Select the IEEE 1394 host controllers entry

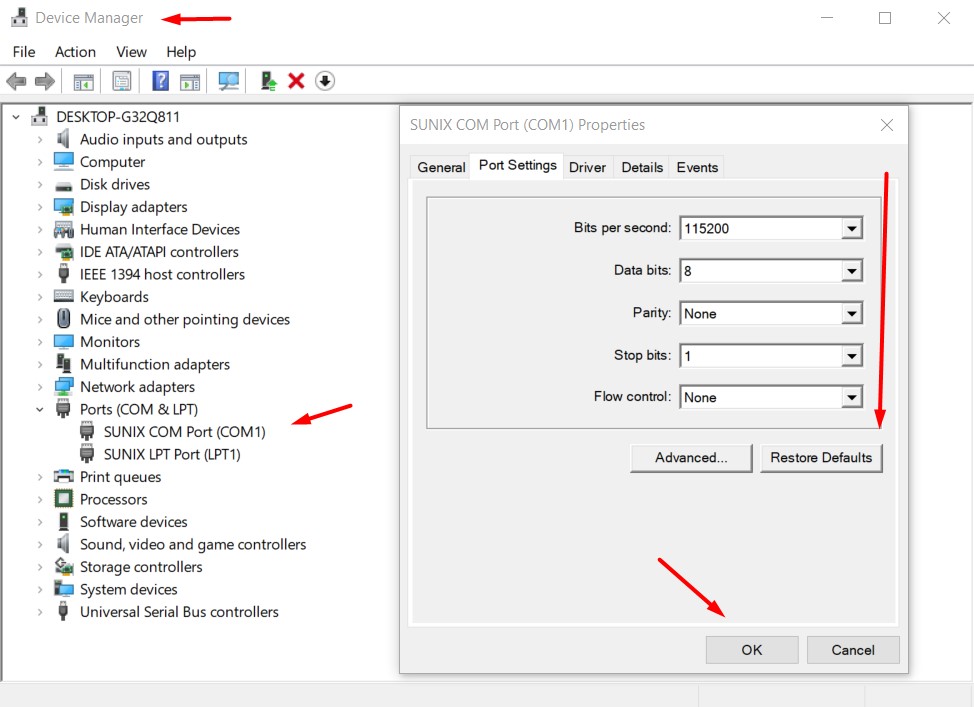[162, 274]
